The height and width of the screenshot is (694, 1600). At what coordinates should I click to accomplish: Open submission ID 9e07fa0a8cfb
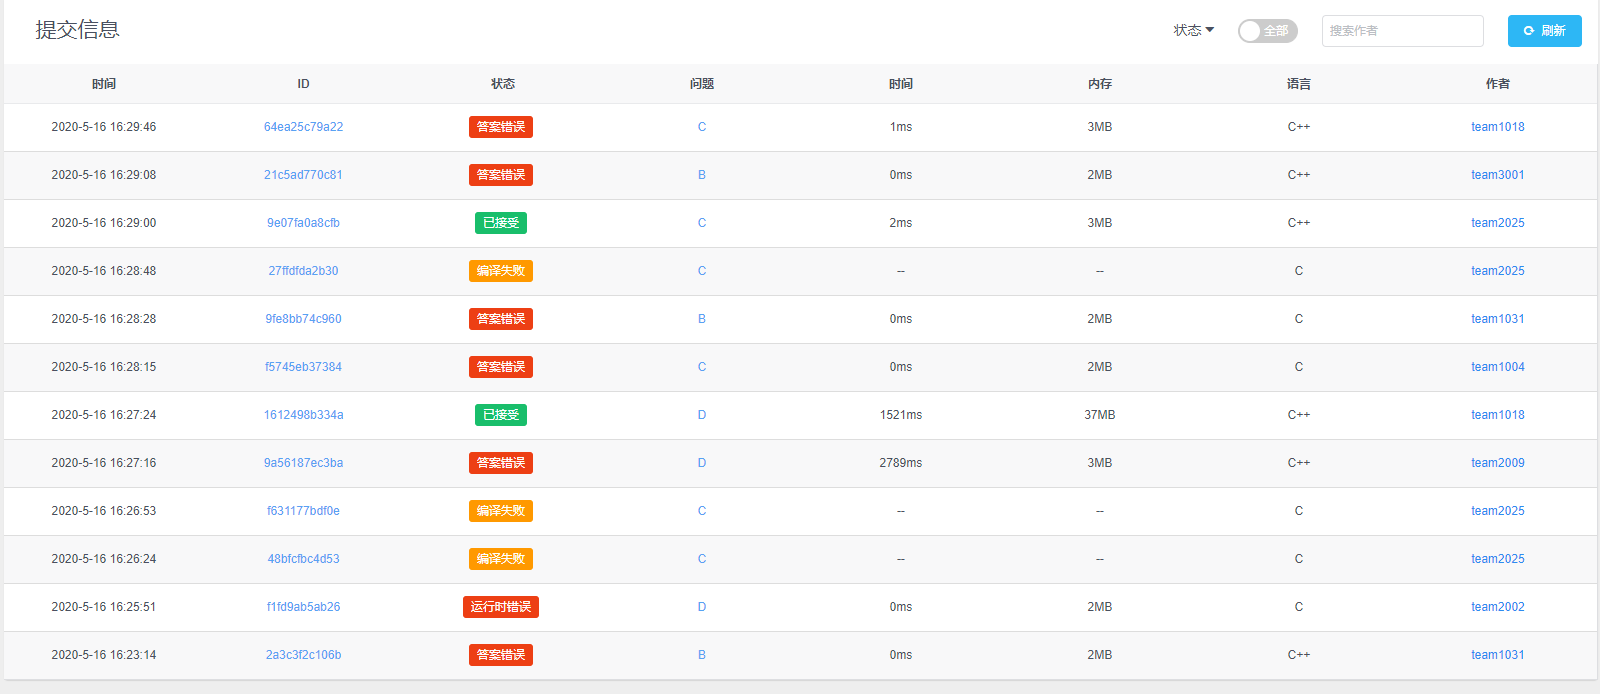[303, 223]
